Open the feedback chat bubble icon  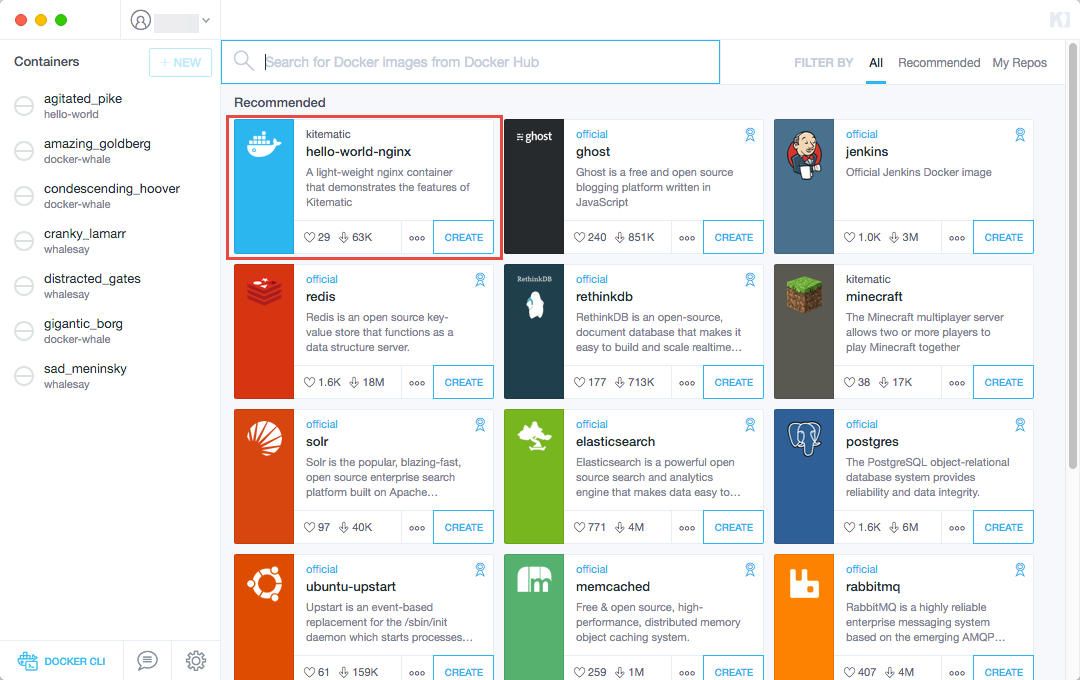pos(147,661)
